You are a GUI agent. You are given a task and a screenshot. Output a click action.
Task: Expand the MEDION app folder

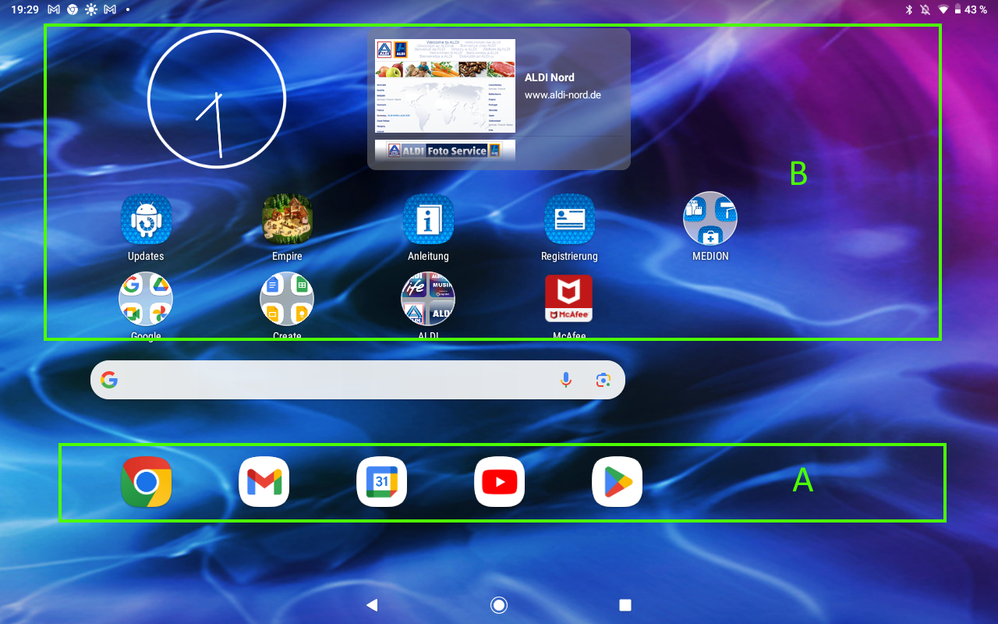(710, 219)
